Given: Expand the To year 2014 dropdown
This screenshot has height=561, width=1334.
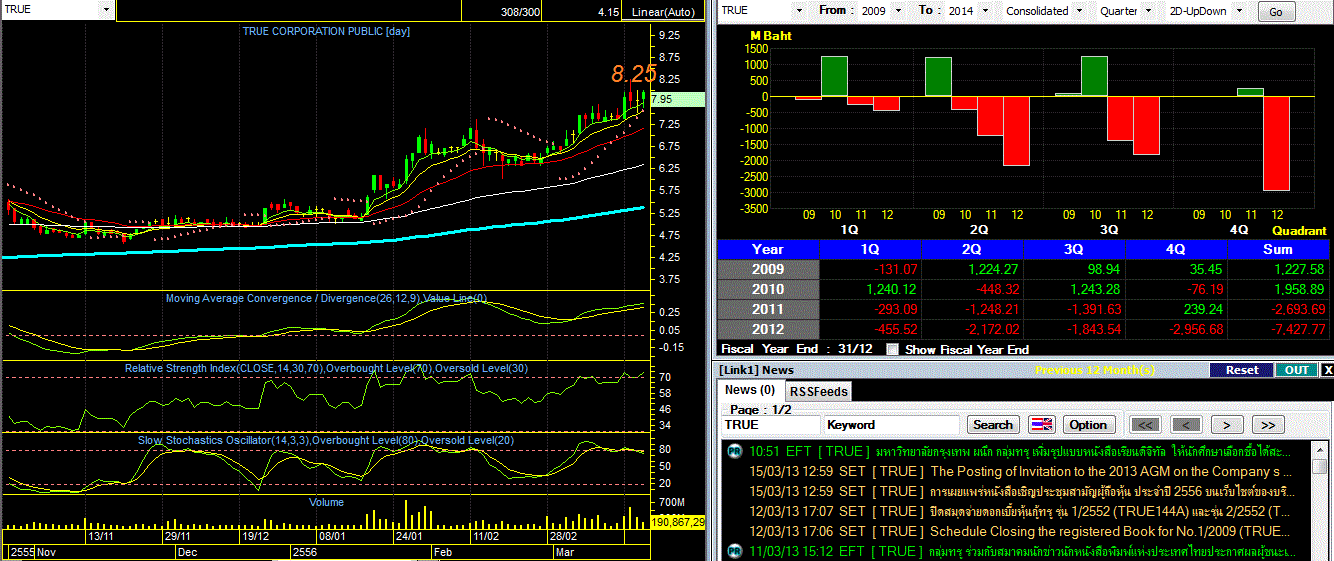Looking at the screenshot, I should (x=986, y=10).
